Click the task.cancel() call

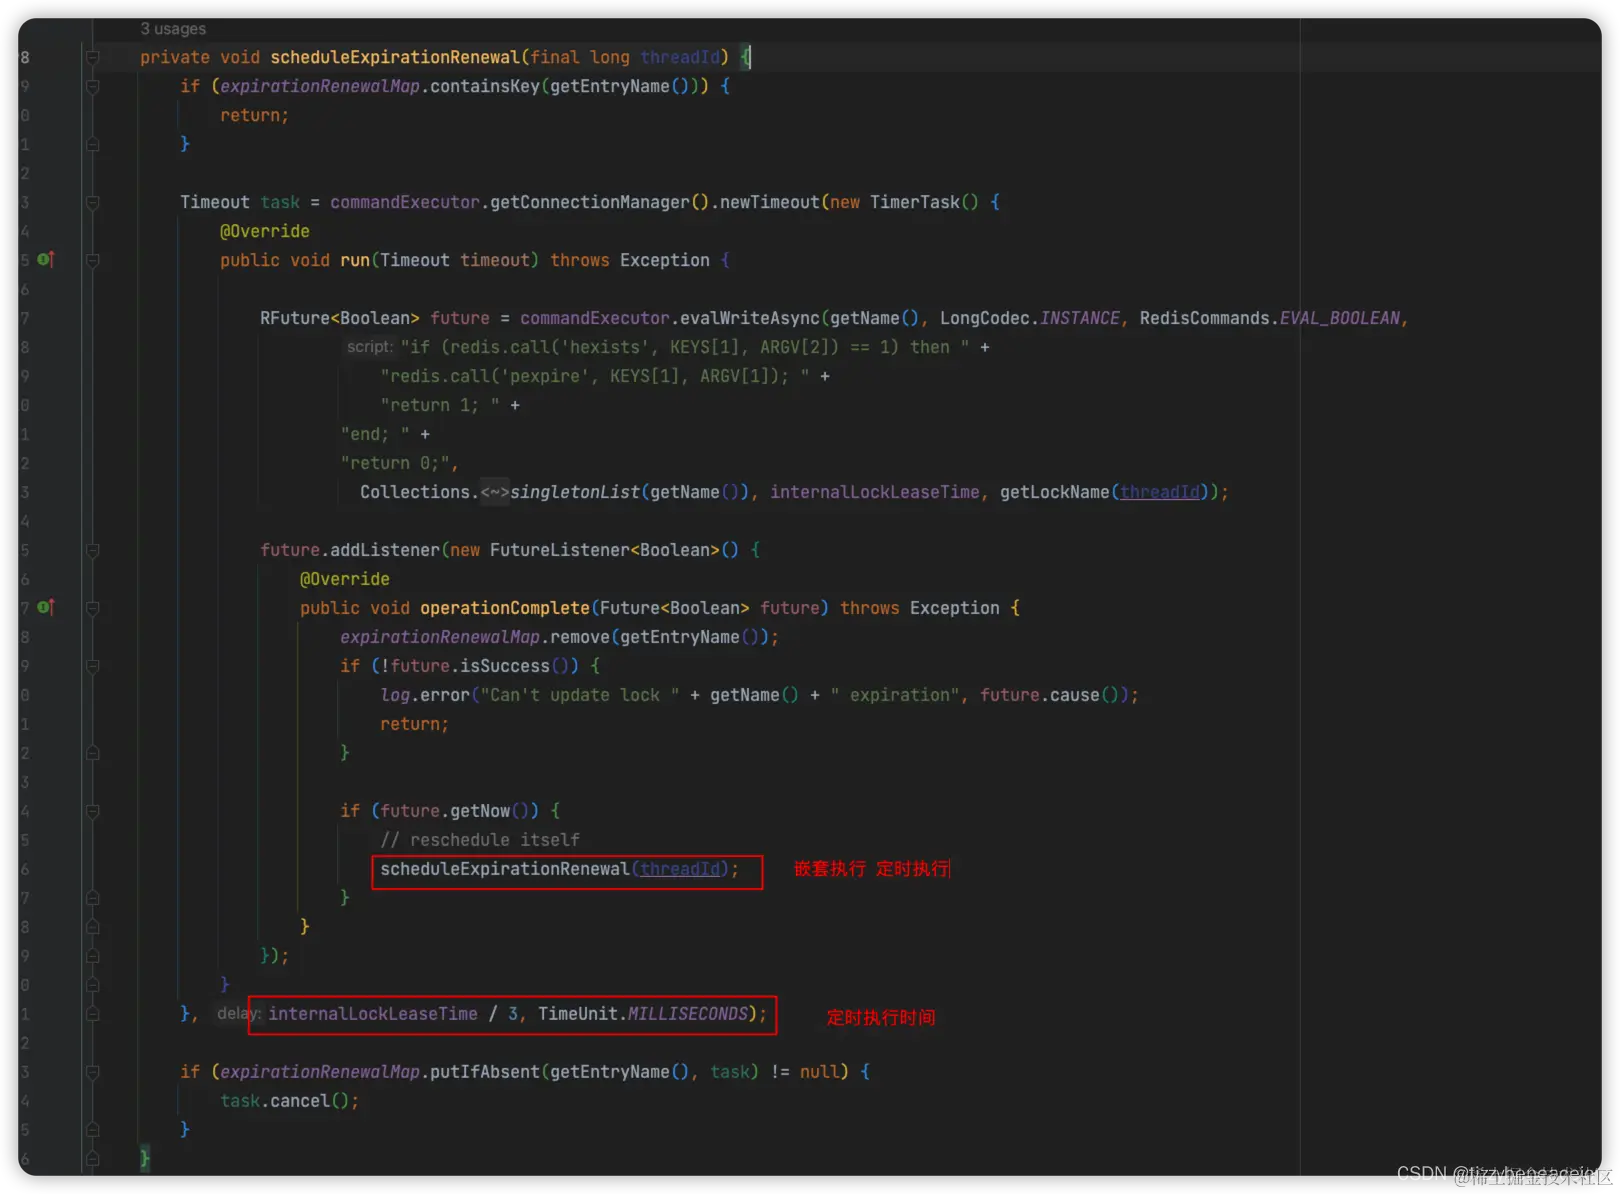[x=285, y=1101]
